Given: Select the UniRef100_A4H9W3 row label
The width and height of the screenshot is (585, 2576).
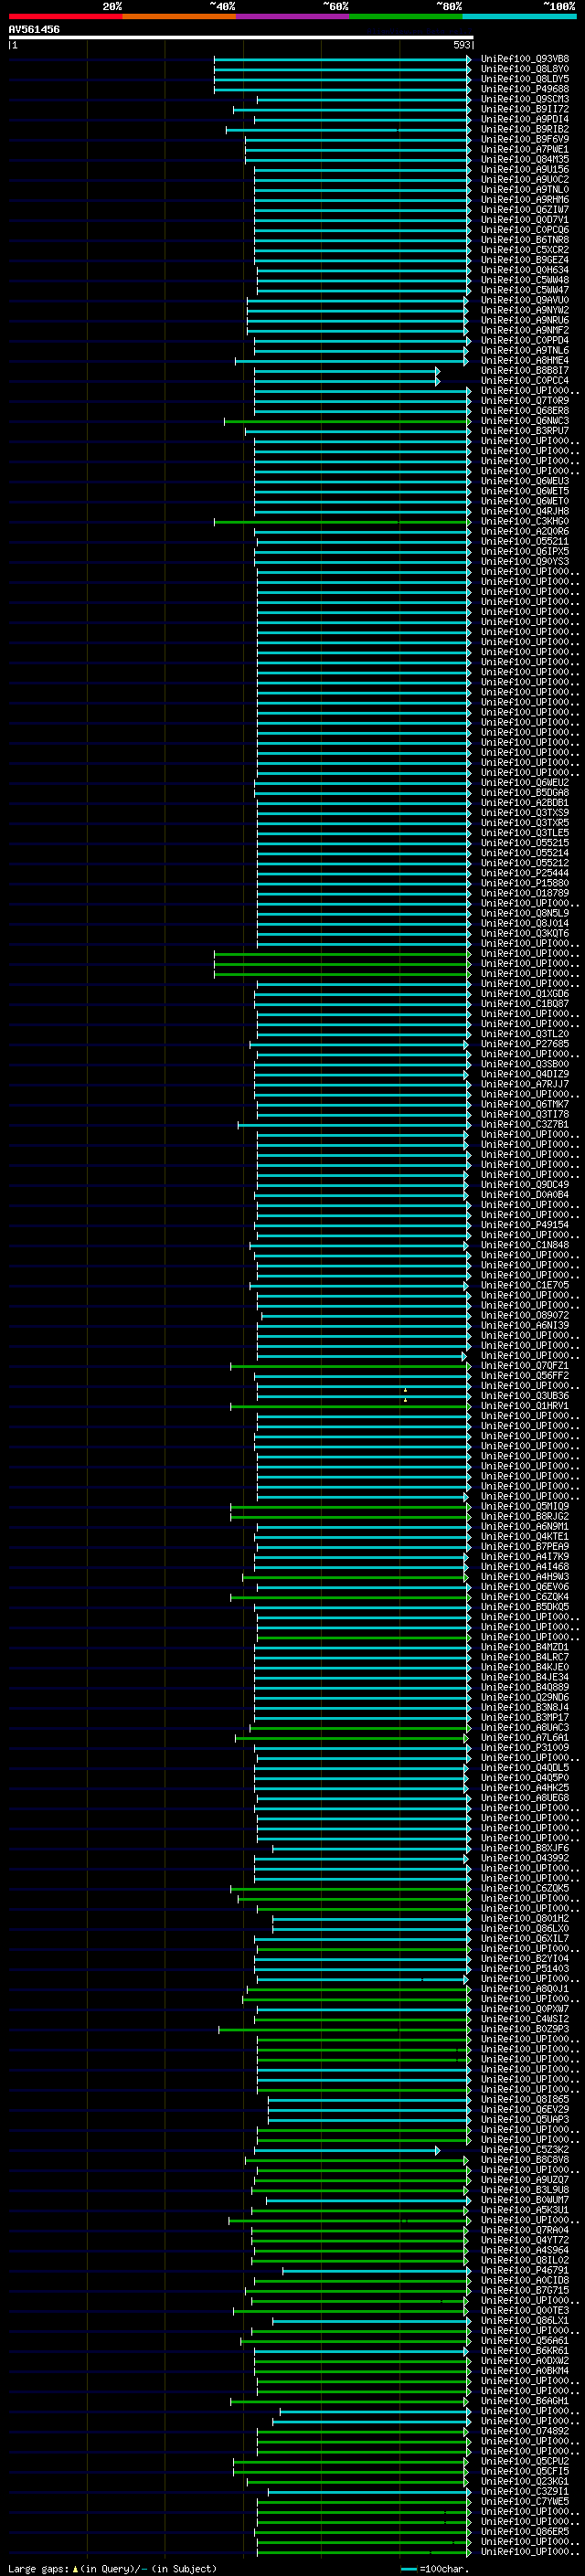Looking at the screenshot, I should 525,1577.
